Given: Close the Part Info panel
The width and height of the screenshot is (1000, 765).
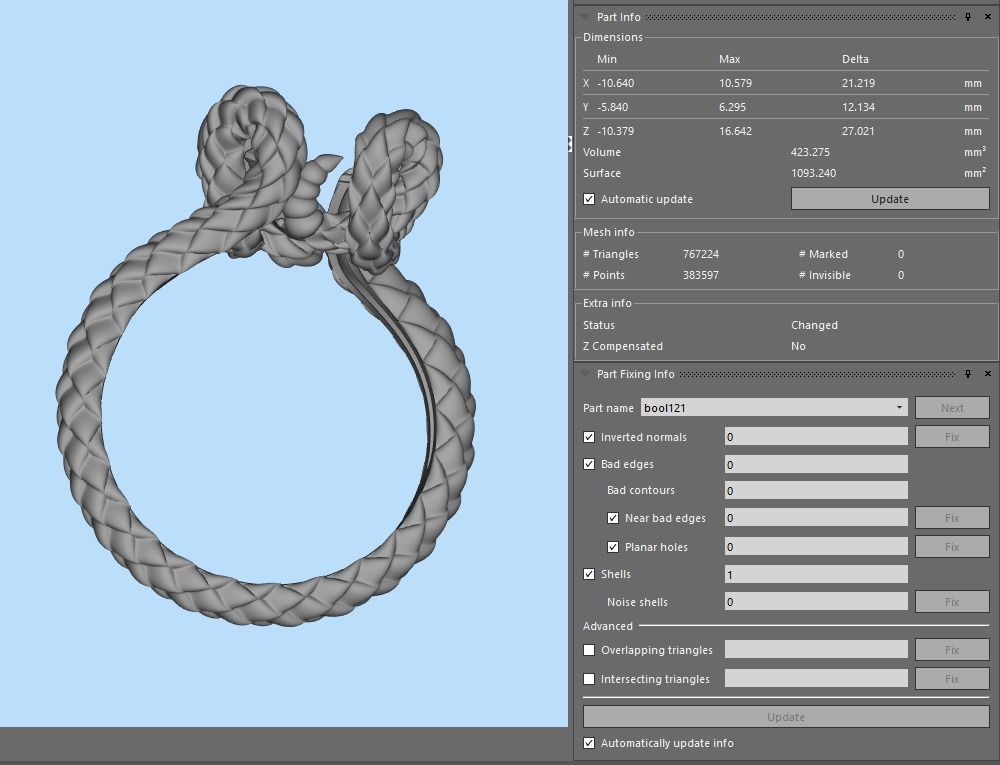Looking at the screenshot, I should pyautogui.click(x=988, y=17).
